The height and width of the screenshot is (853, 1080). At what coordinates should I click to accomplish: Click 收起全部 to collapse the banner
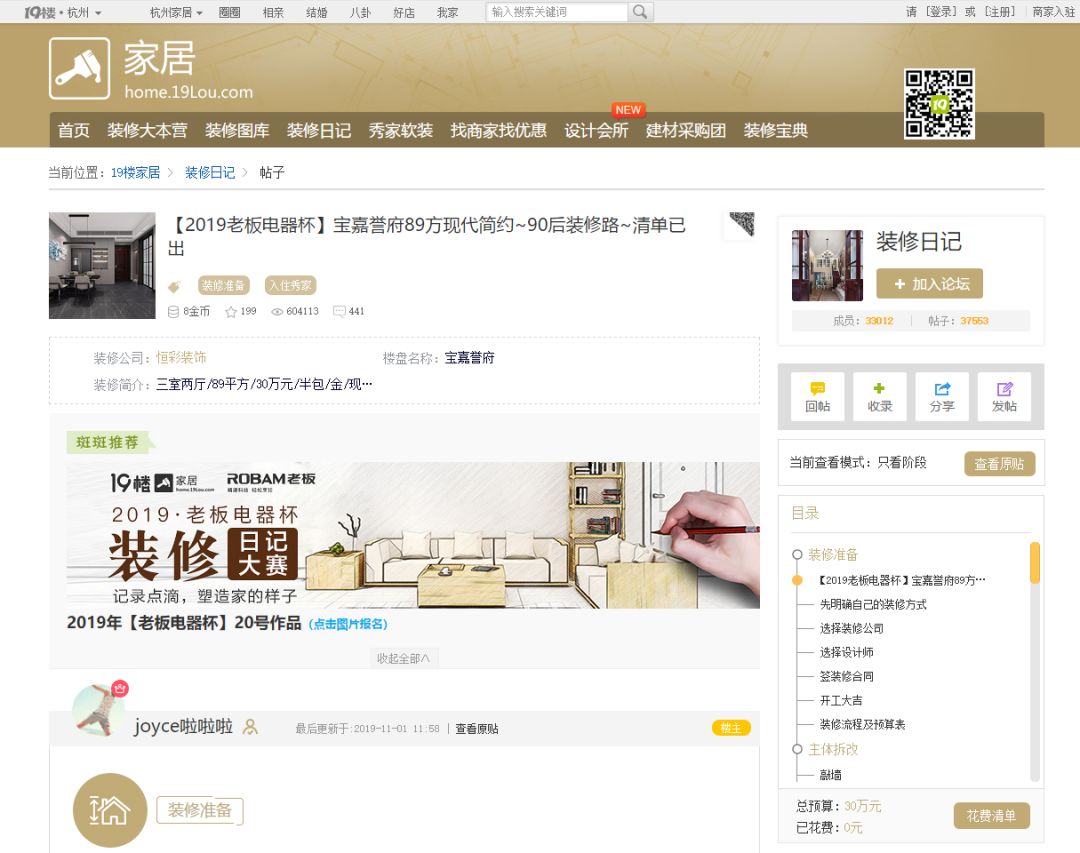click(x=403, y=658)
